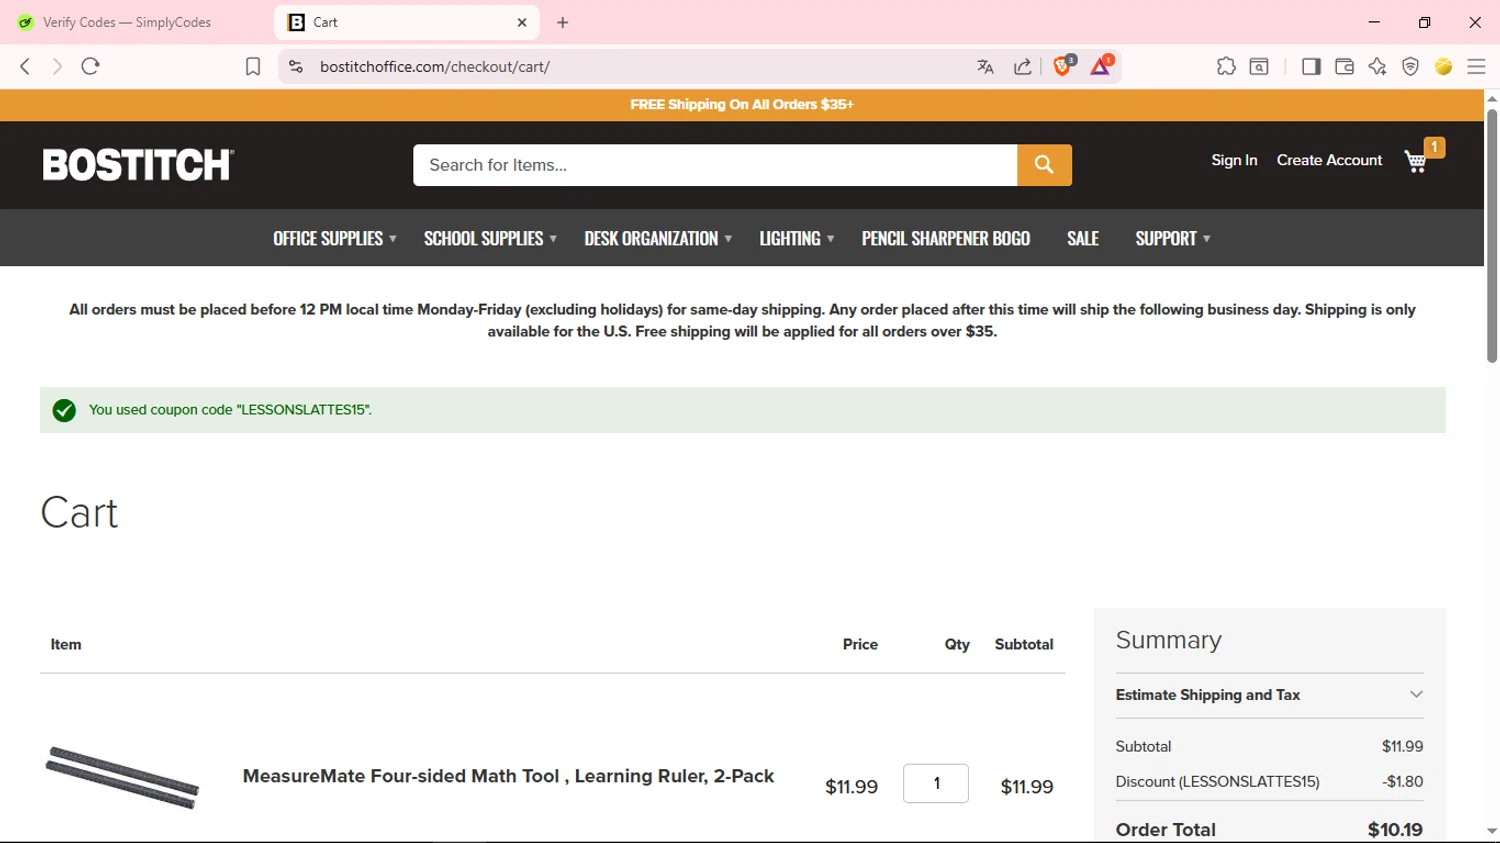Screen dimensions: 1500x843
Task: Expand Office Supplies menu
Action: tap(335, 238)
